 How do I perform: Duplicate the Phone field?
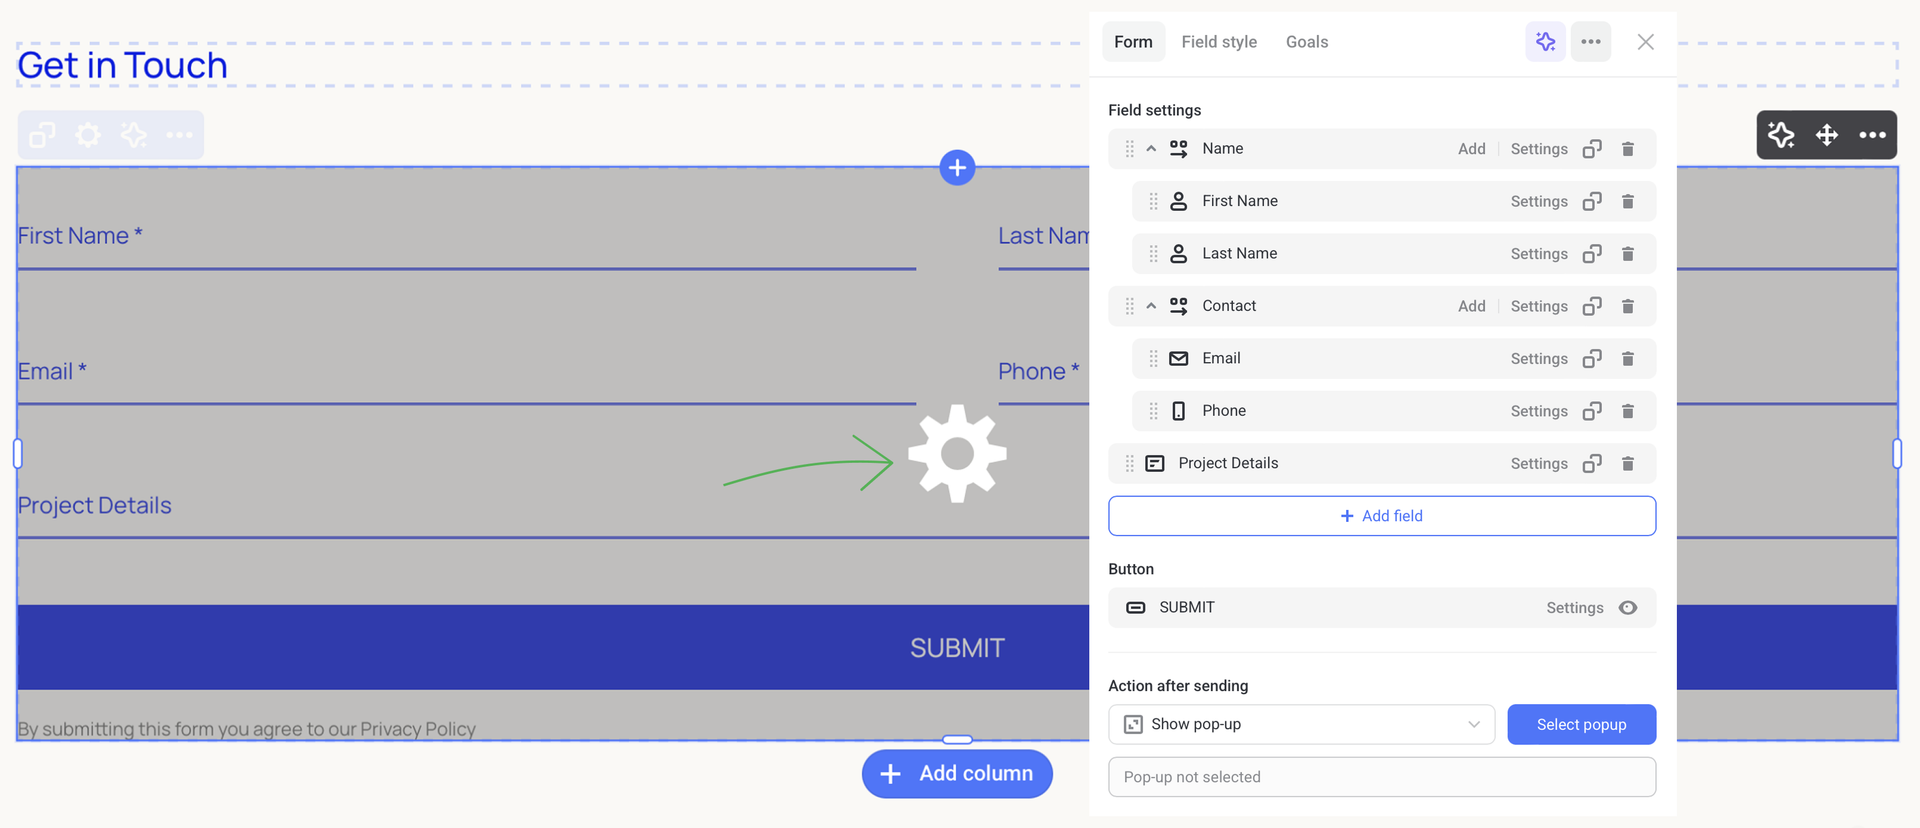[x=1592, y=411]
